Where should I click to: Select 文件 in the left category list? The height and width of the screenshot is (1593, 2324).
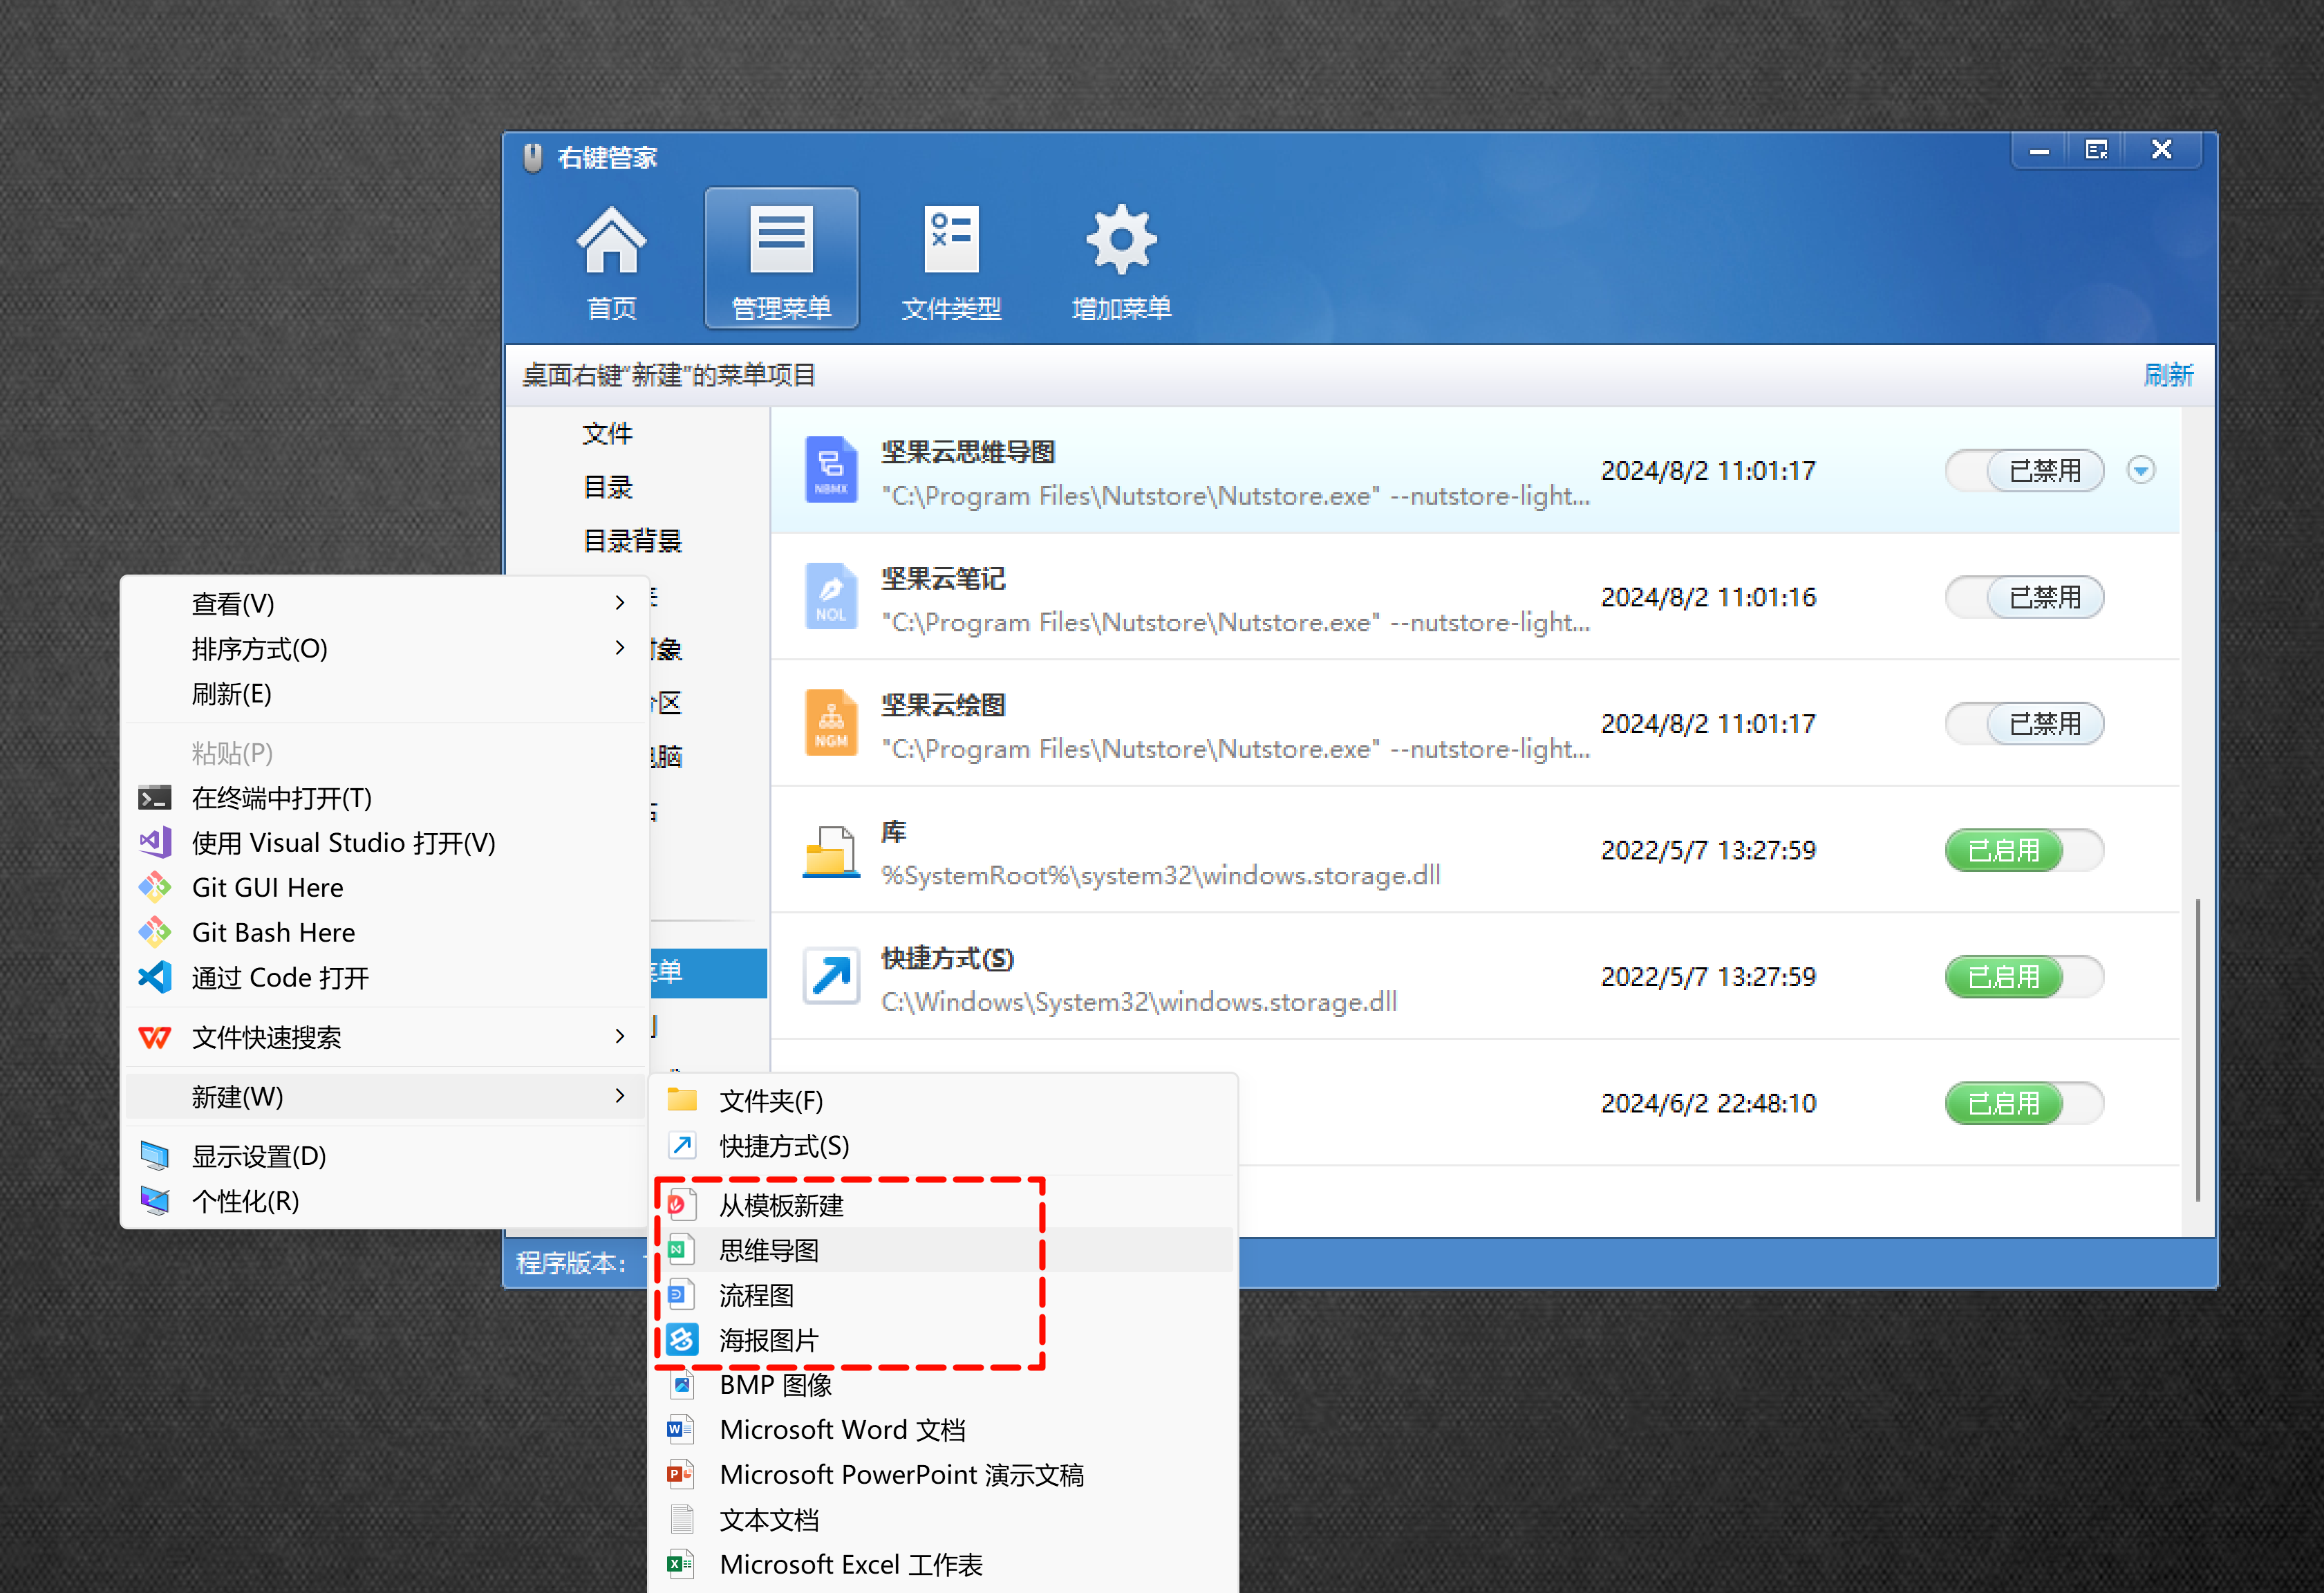coord(607,433)
